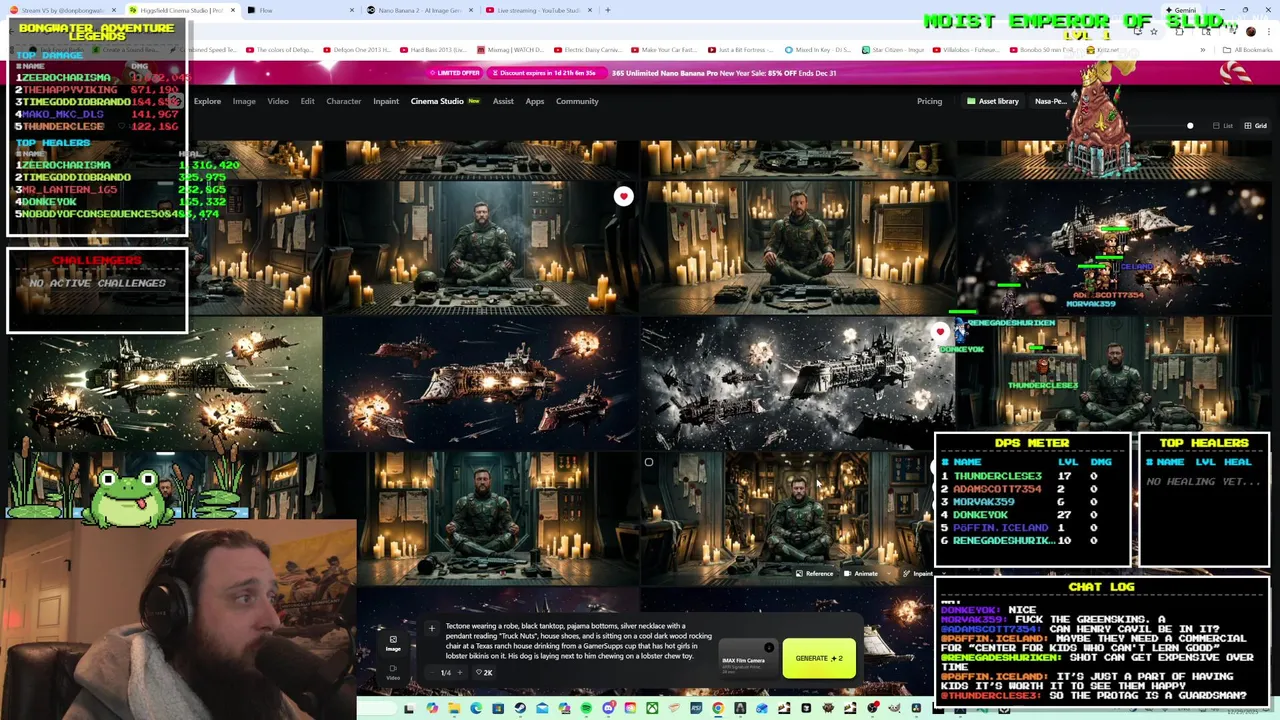This screenshot has height=720, width=1280.
Task: Open File Explorer from taskbar
Action: 454,709
